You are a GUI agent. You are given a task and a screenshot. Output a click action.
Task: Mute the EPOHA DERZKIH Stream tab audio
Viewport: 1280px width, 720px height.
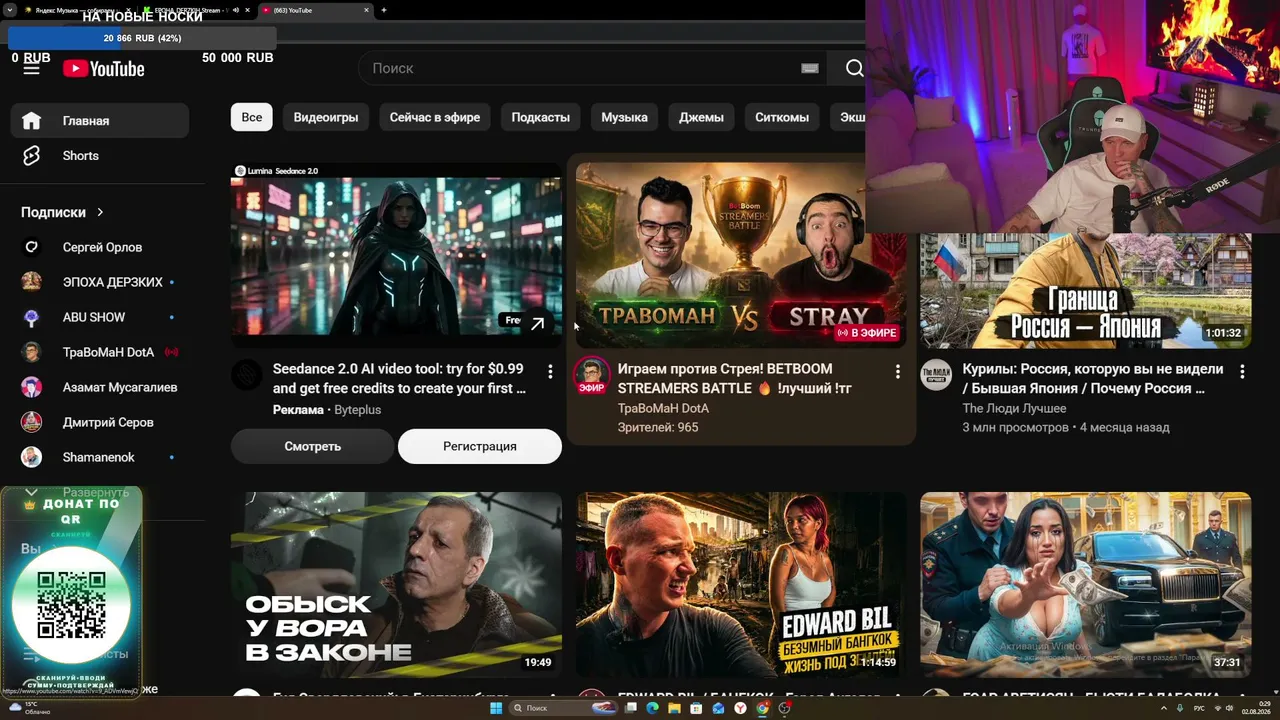[236, 10]
